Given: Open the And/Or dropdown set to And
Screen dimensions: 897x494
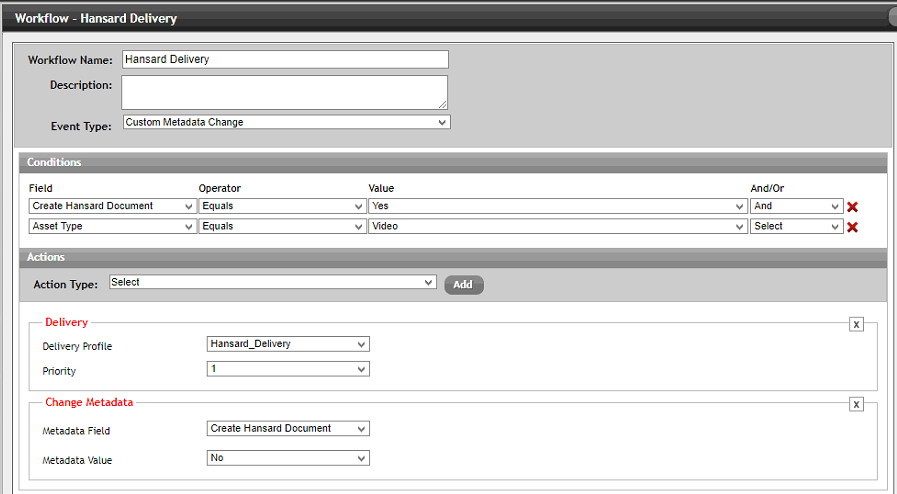Looking at the screenshot, I should click(796, 206).
